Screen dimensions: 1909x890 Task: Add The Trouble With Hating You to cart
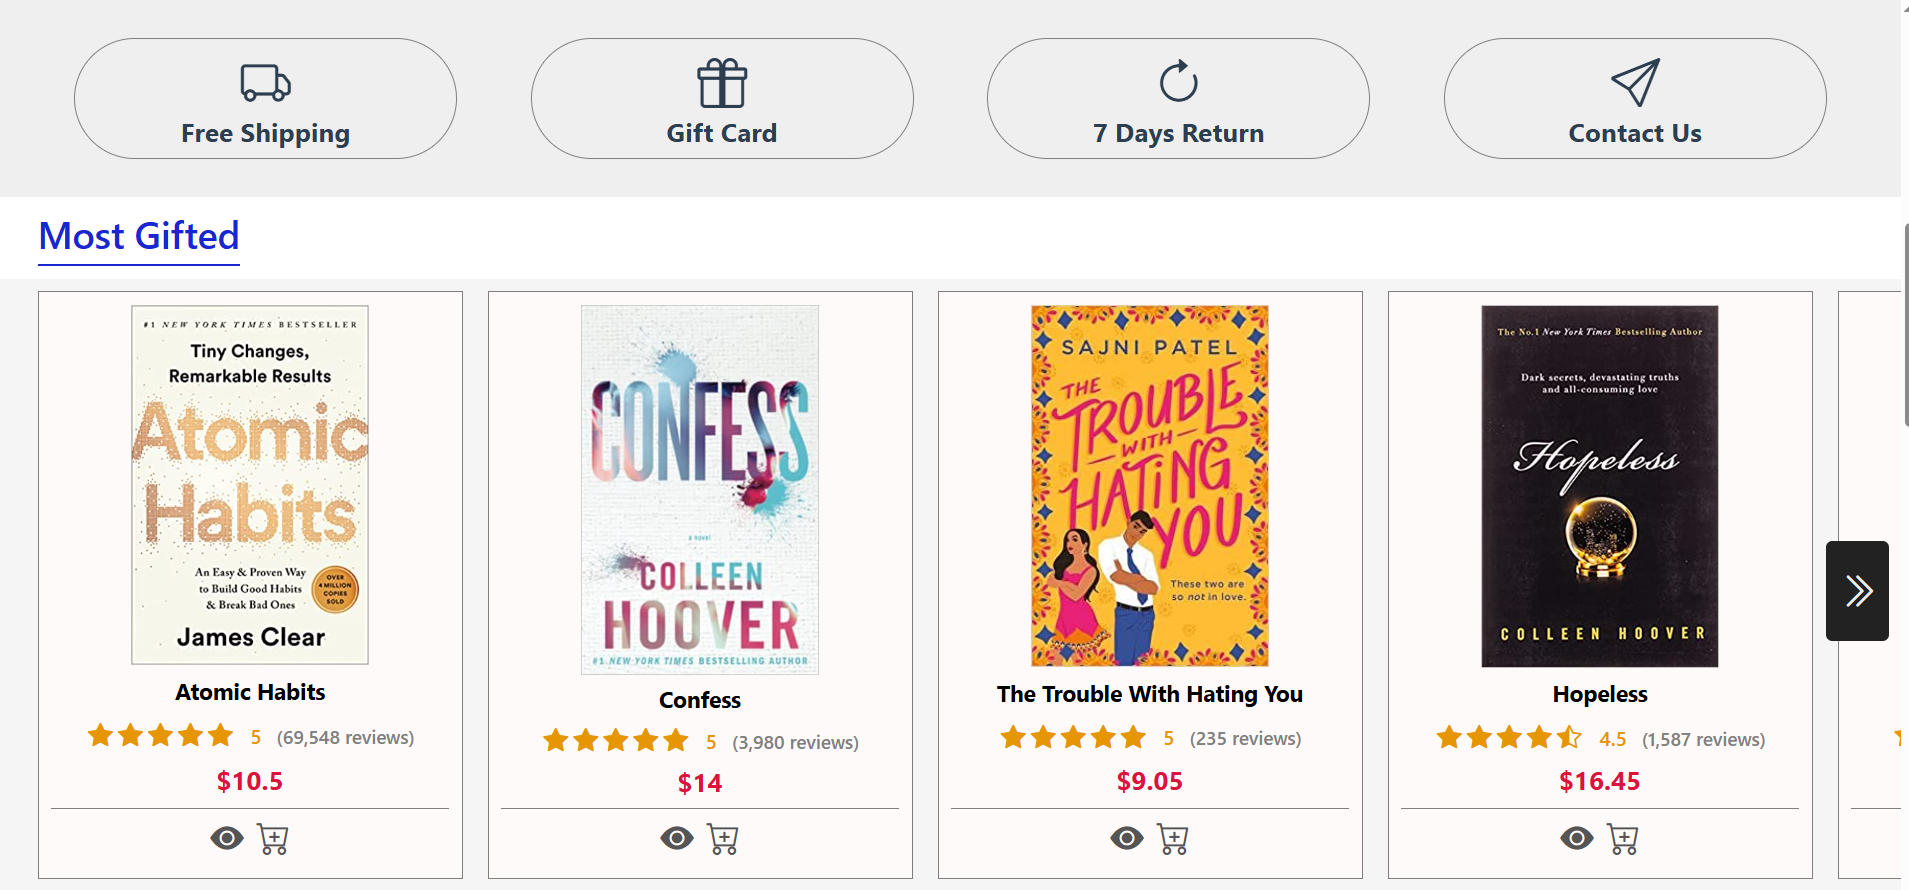click(1173, 839)
